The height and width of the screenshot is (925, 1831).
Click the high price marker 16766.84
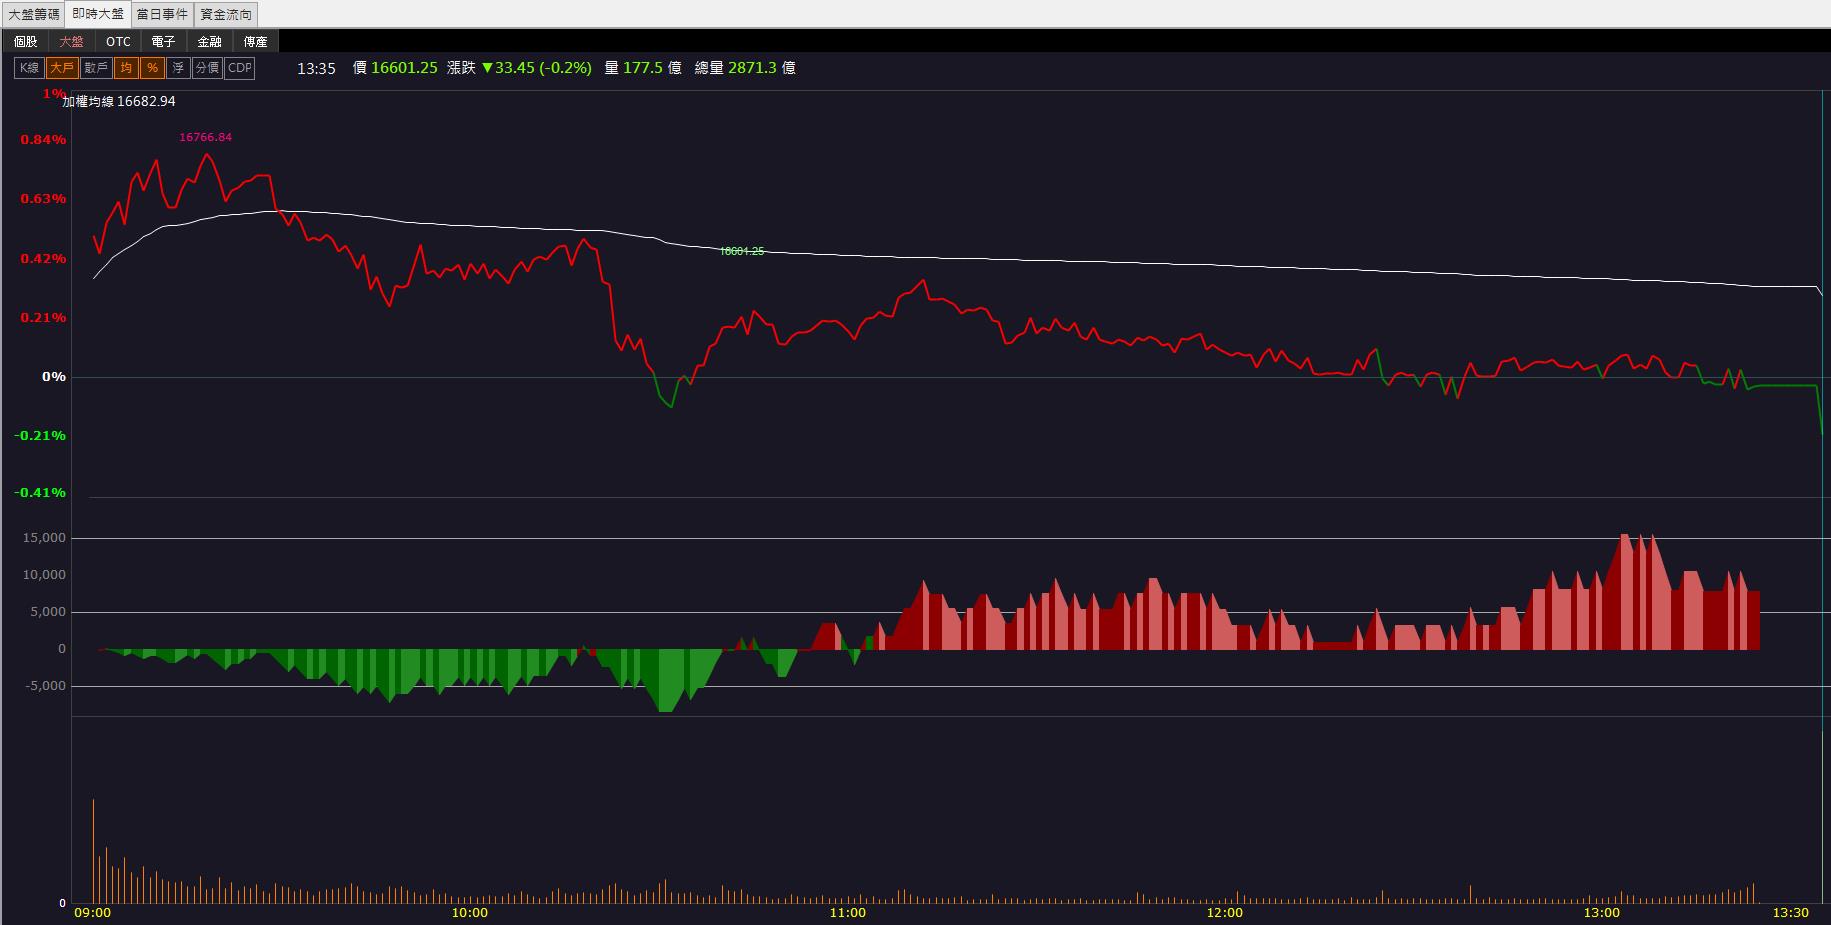[206, 138]
